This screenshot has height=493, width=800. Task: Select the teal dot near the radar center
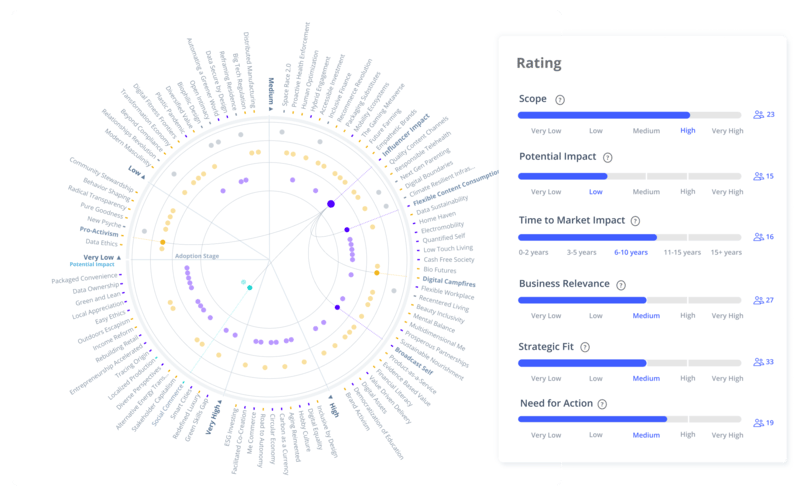click(249, 288)
